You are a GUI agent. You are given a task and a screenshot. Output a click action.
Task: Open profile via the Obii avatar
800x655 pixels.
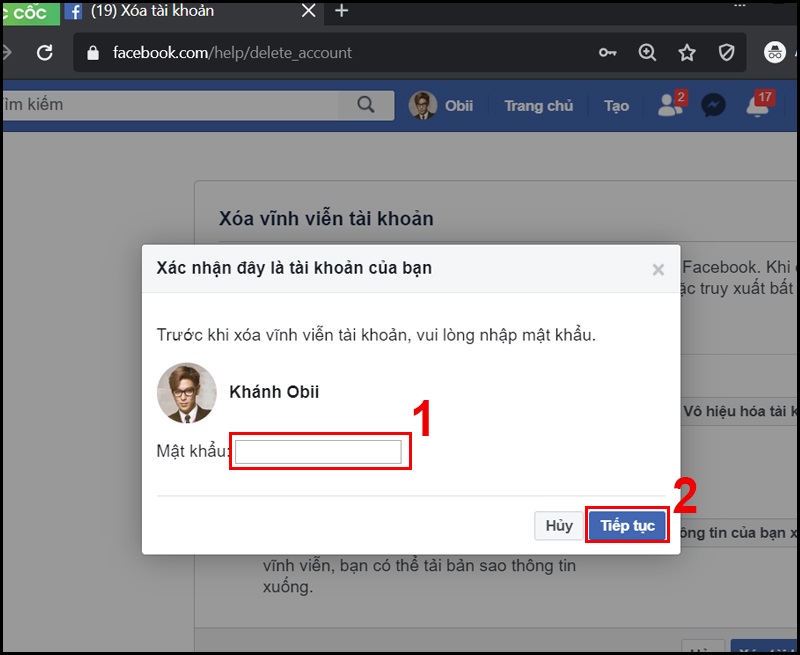[424, 104]
